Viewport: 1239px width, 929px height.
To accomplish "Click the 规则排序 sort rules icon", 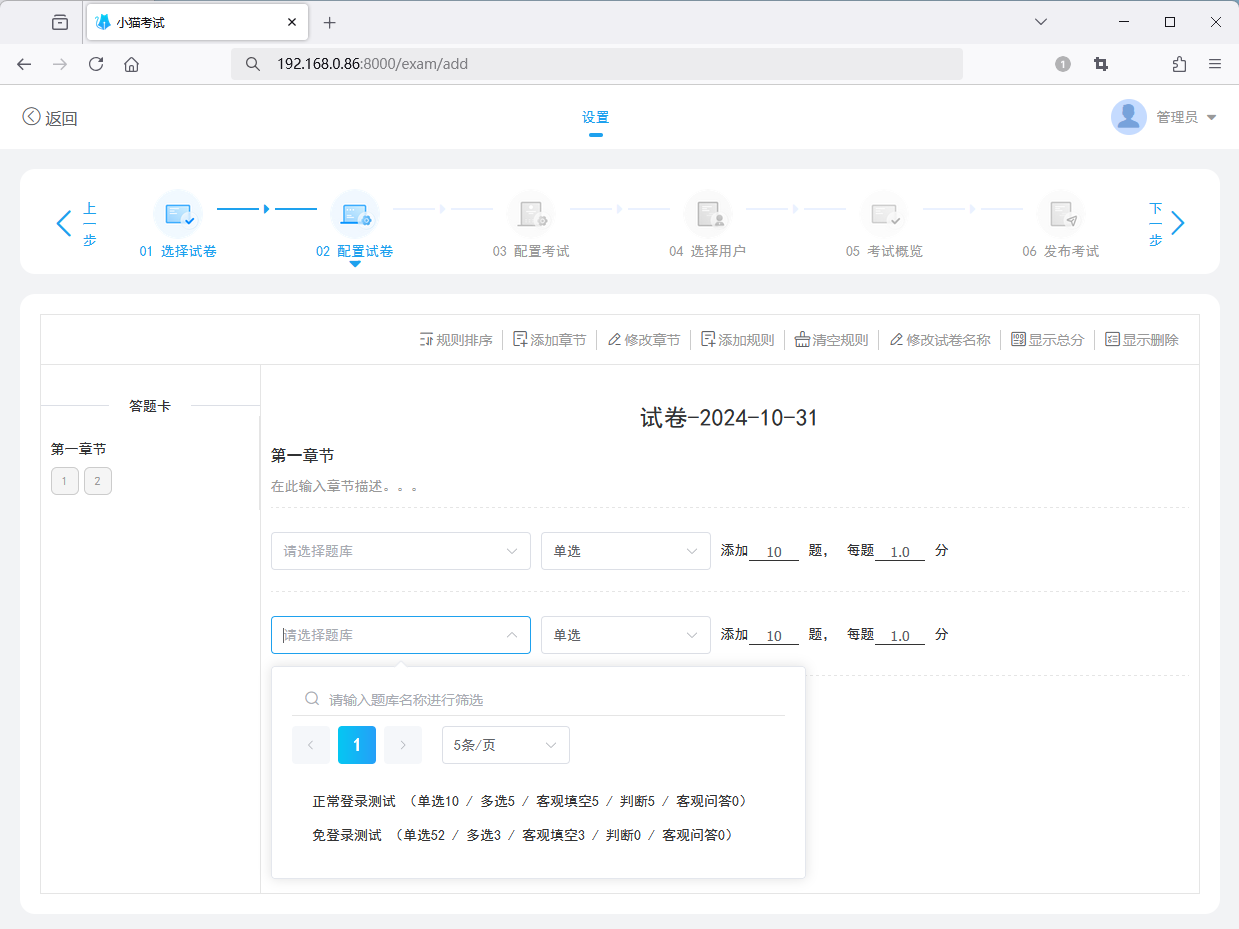I will tap(426, 340).
